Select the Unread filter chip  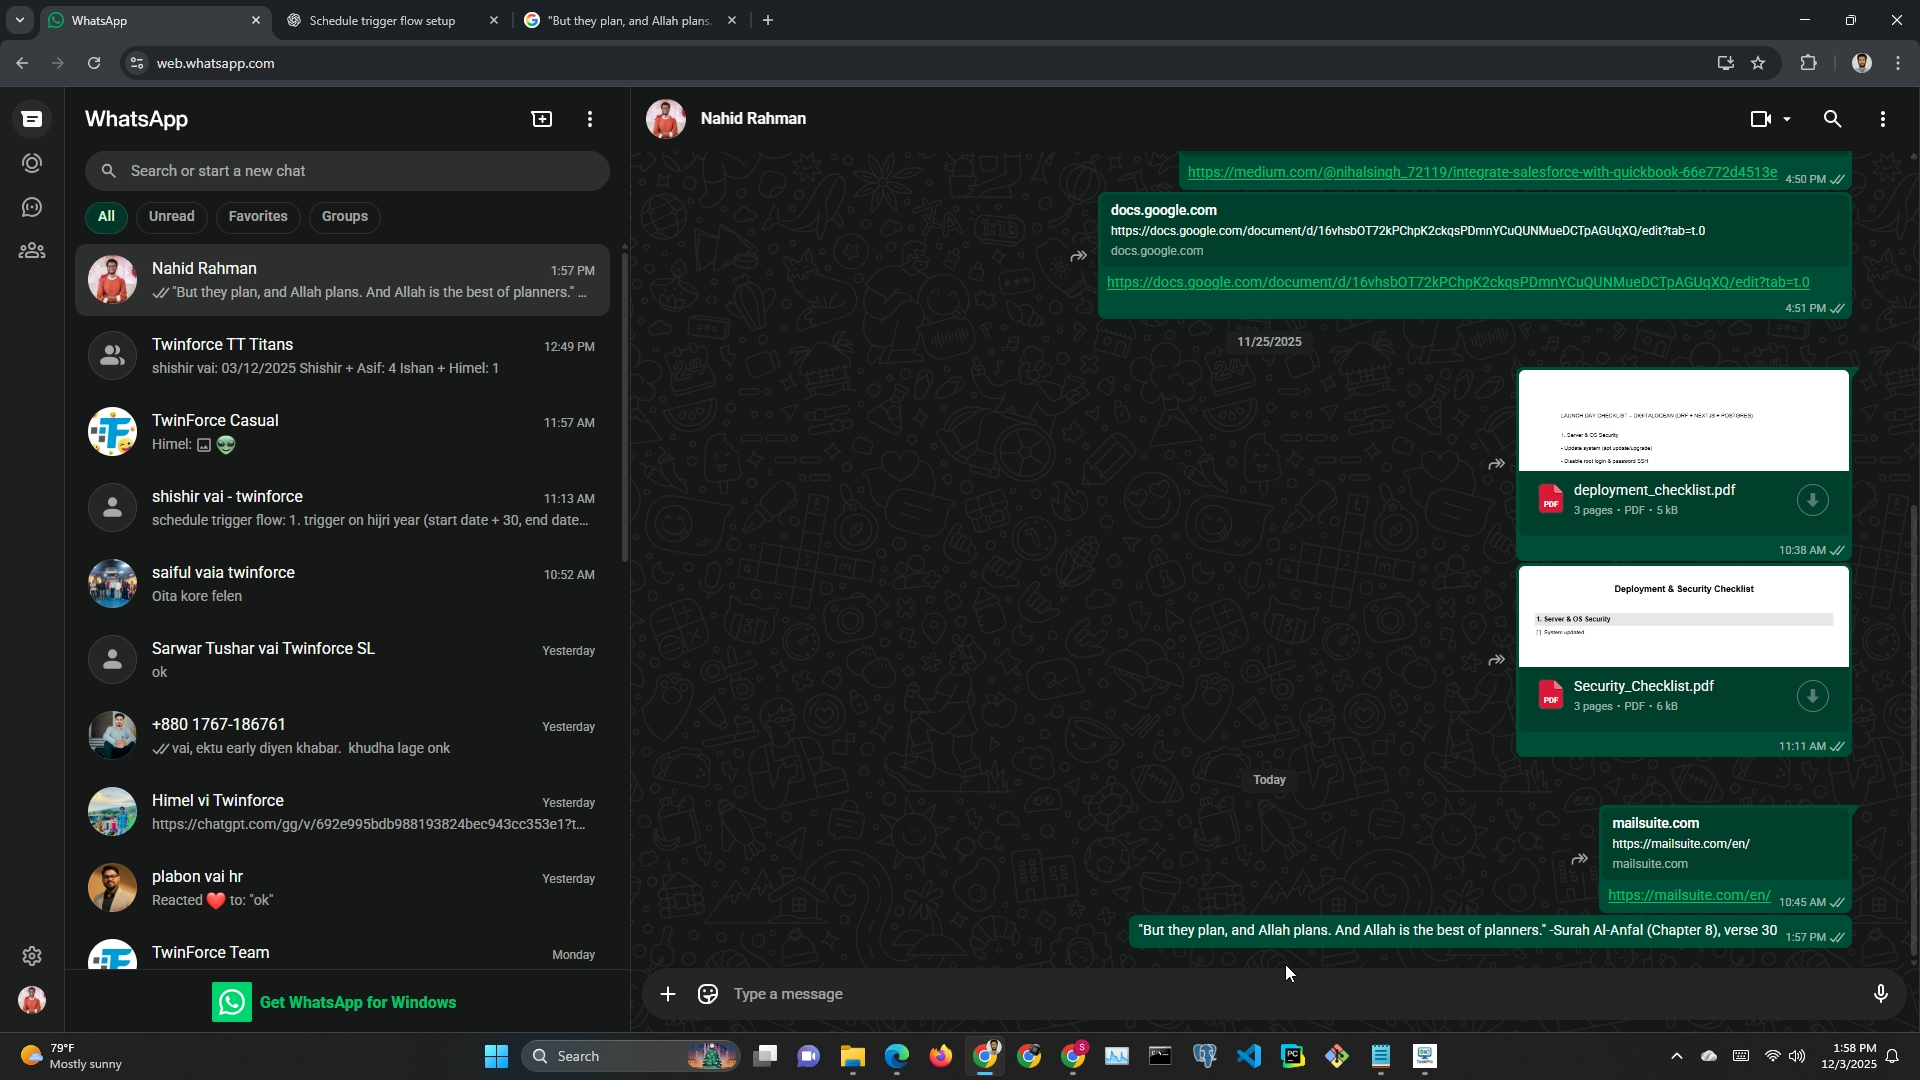[x=172, y=216]
